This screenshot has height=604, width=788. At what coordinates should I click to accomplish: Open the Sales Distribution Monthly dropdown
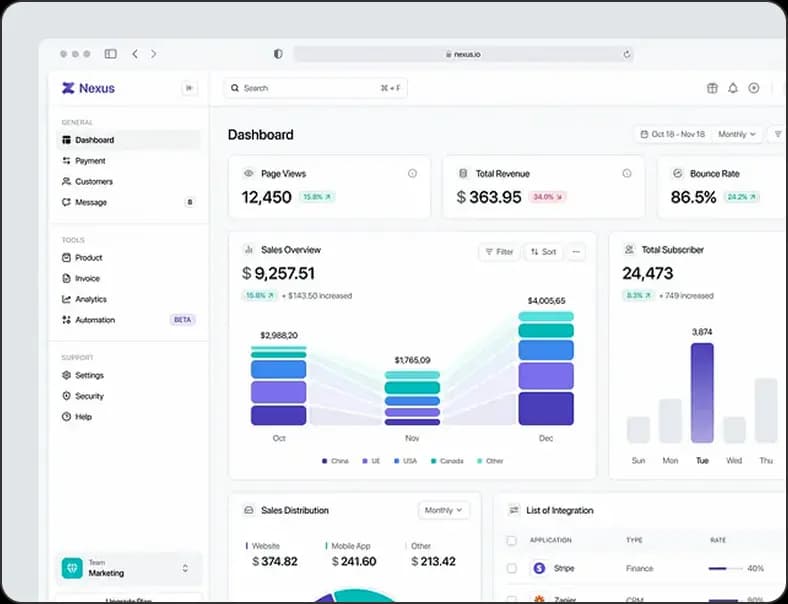[443, 510]
